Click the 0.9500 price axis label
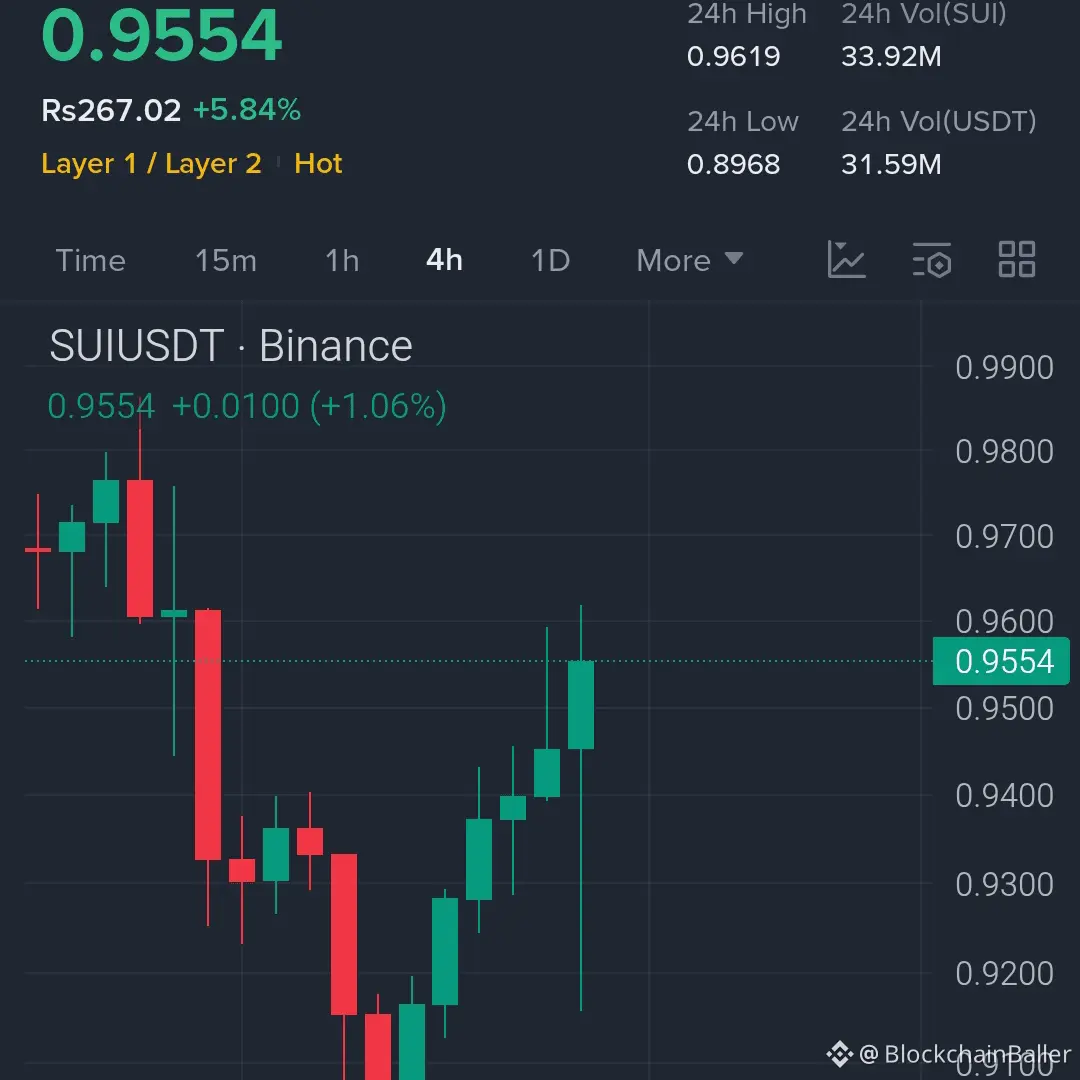This screenshot has height=1080, width=1080. 1004,709
